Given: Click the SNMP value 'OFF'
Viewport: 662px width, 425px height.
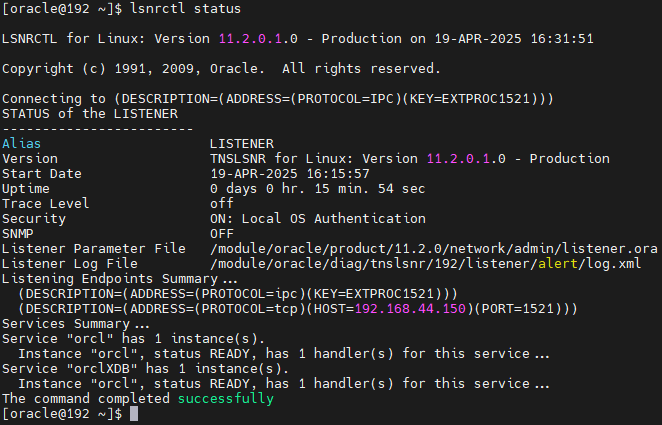Looking at the screenshot, I should tap(222, 233).
